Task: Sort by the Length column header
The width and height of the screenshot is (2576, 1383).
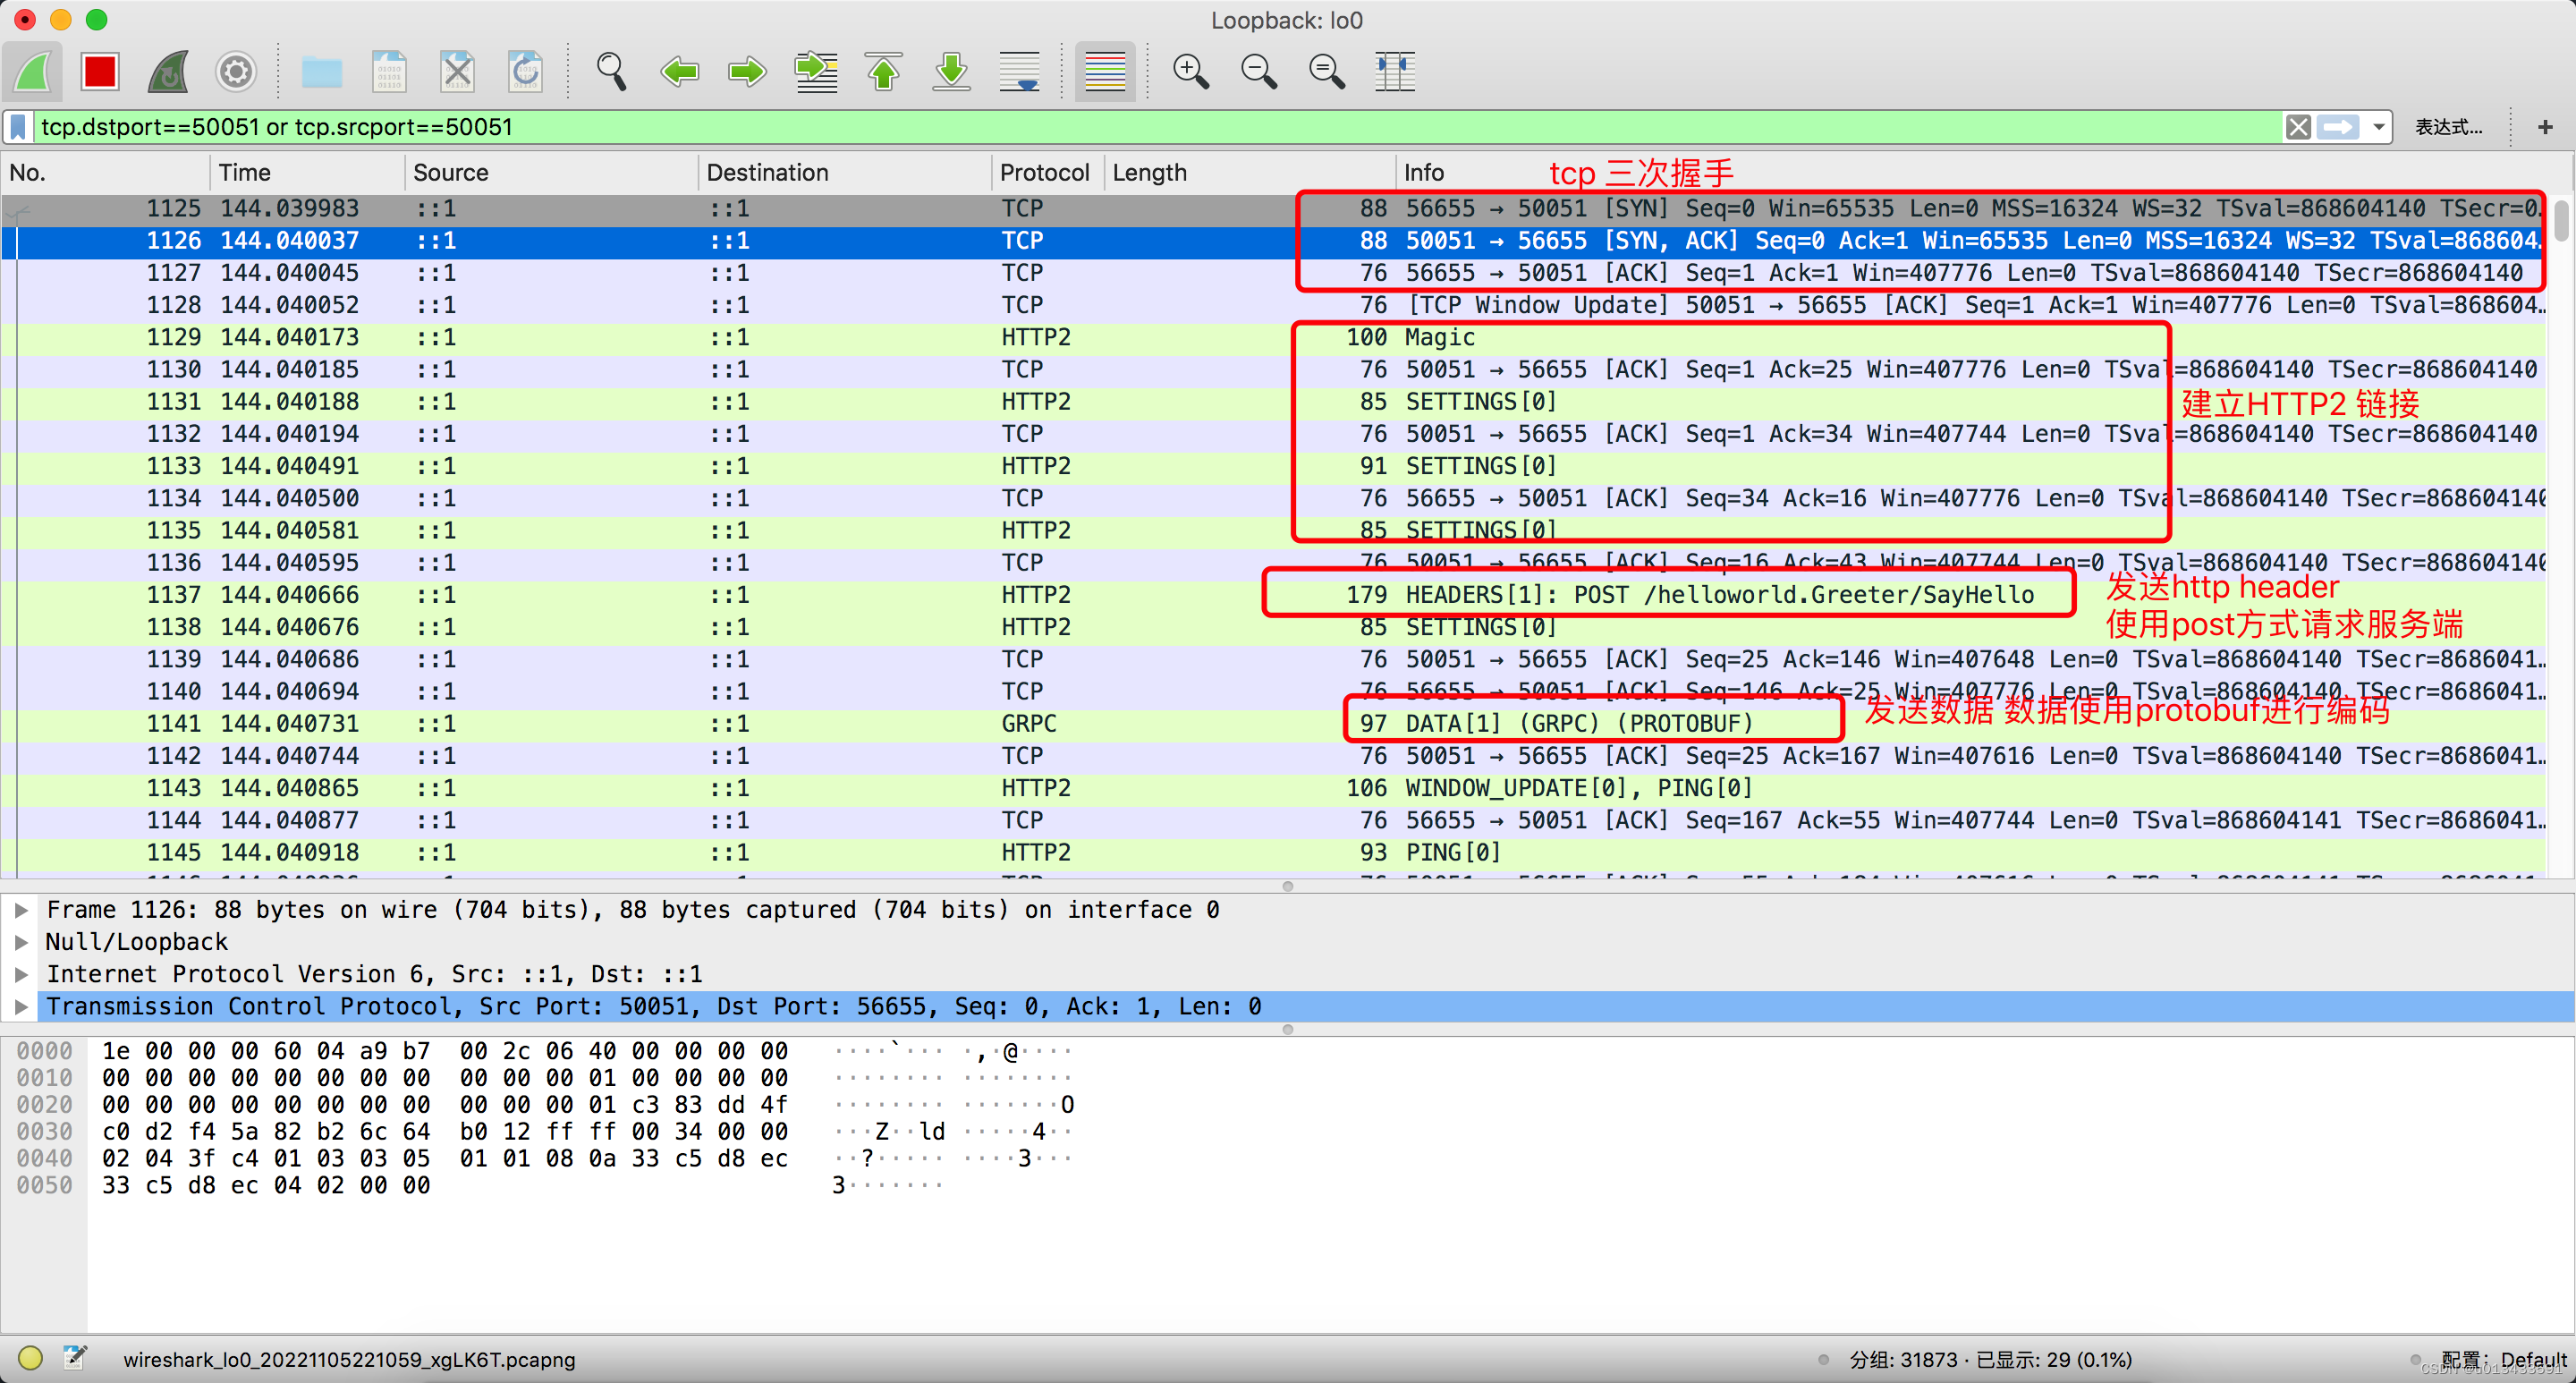Action: (x=1250, y=173)
